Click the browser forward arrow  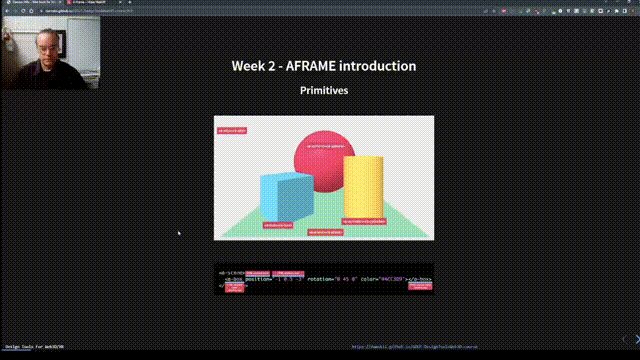coord(15,11)
